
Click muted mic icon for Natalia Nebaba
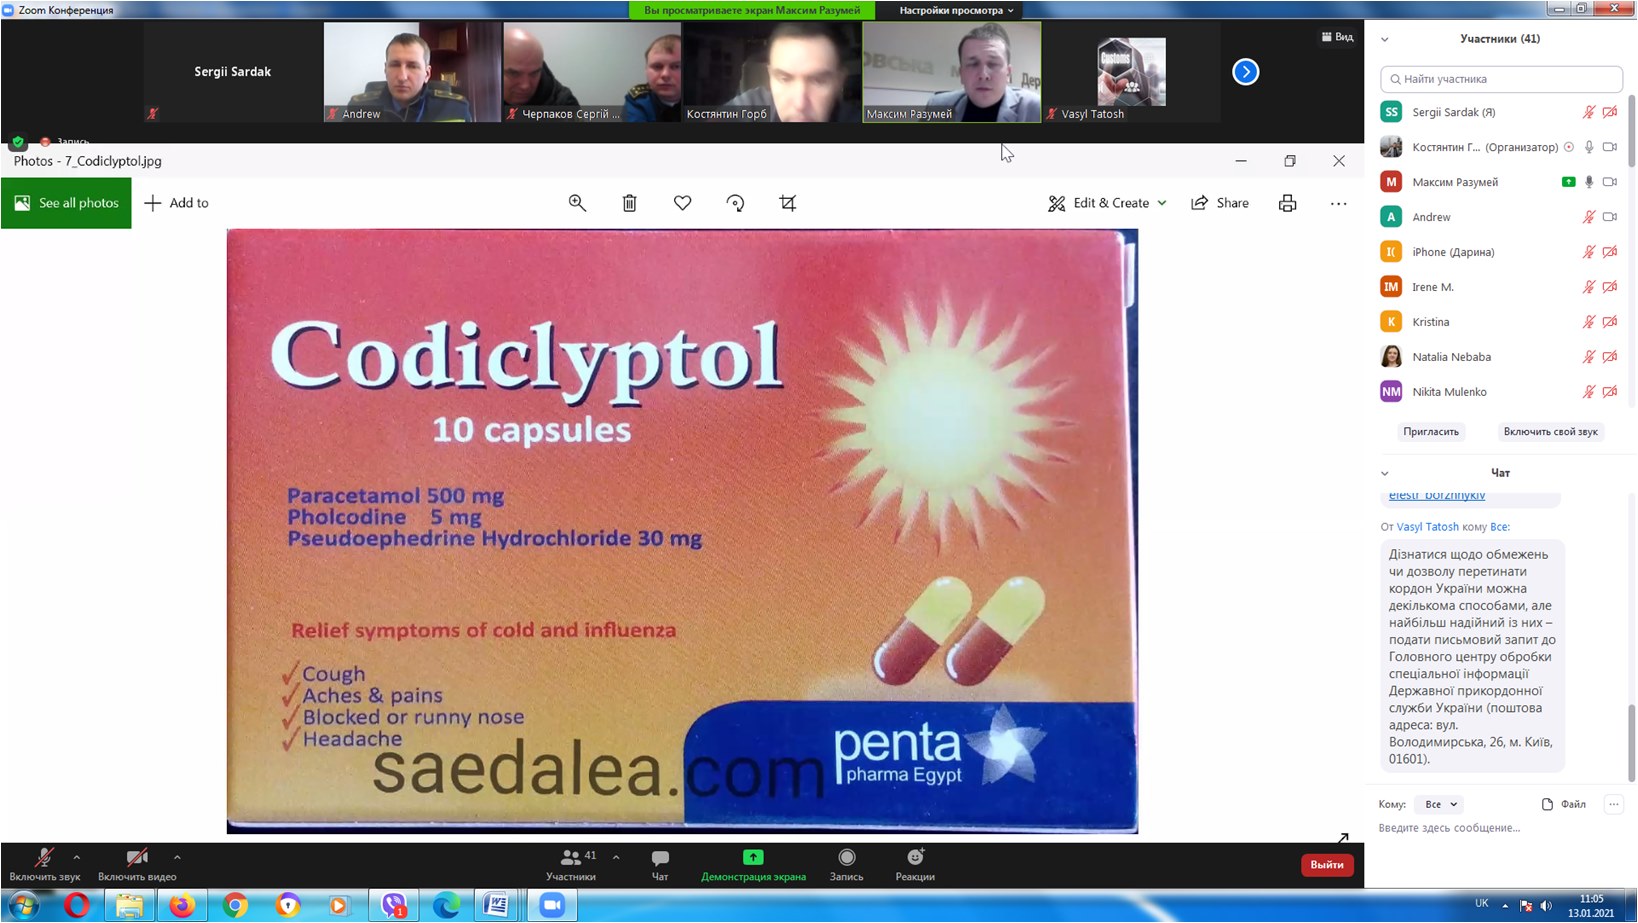1589,357
